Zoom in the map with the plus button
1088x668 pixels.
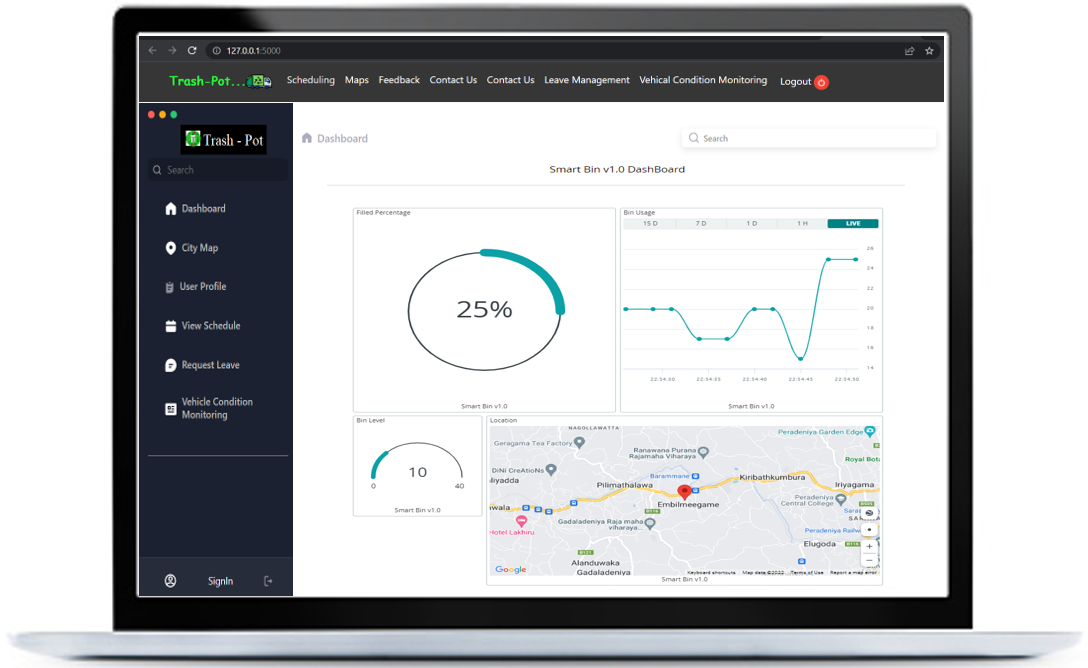pos(869,546)
